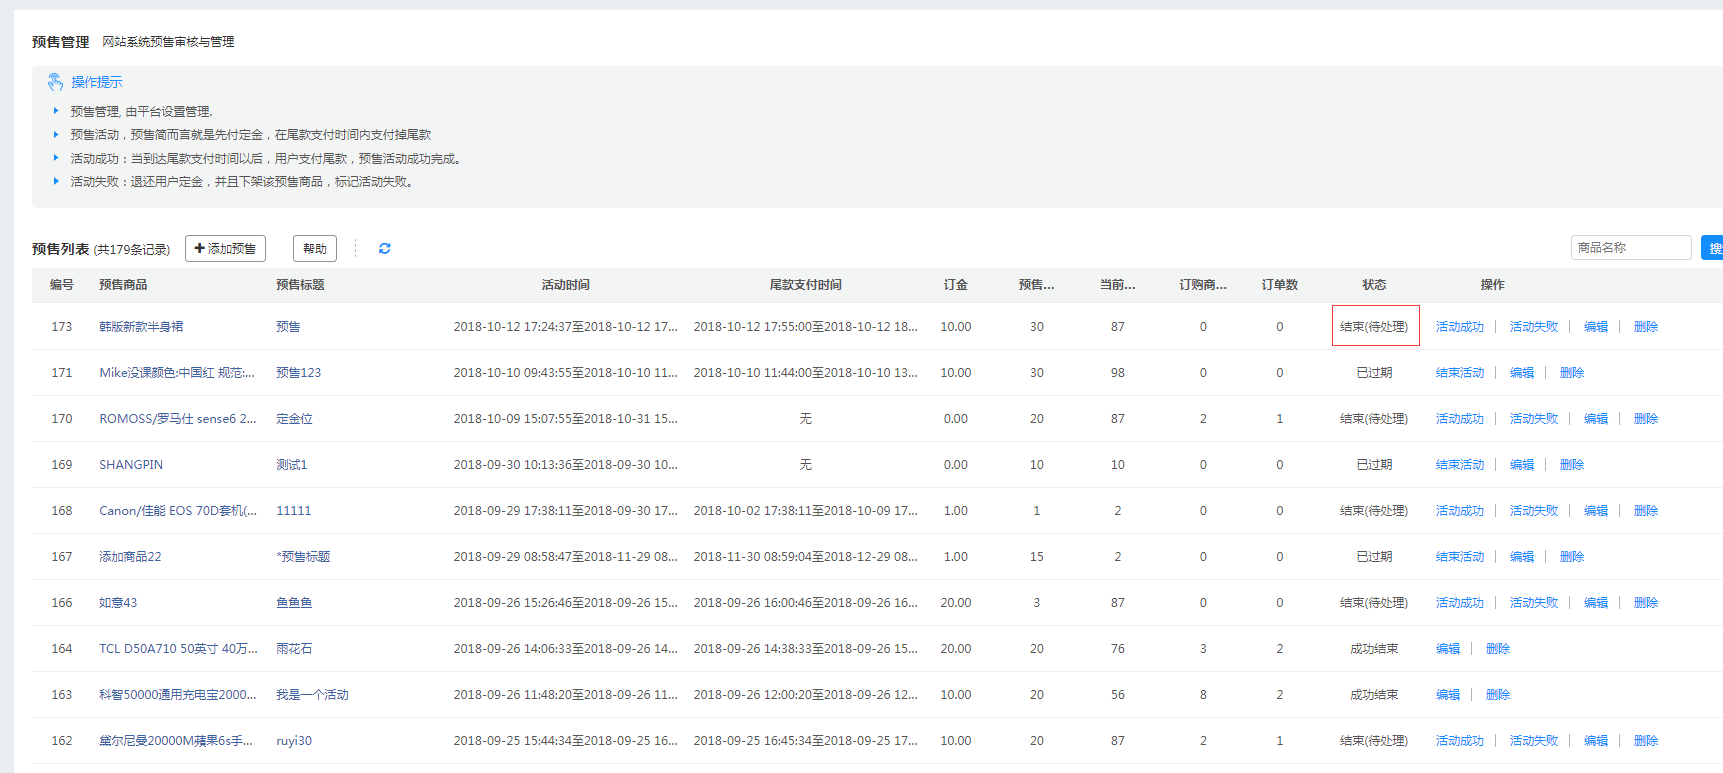This screenshot has width=1723, height=773.
Task: Click the 添加预售 button
Action: pos(225,249)
